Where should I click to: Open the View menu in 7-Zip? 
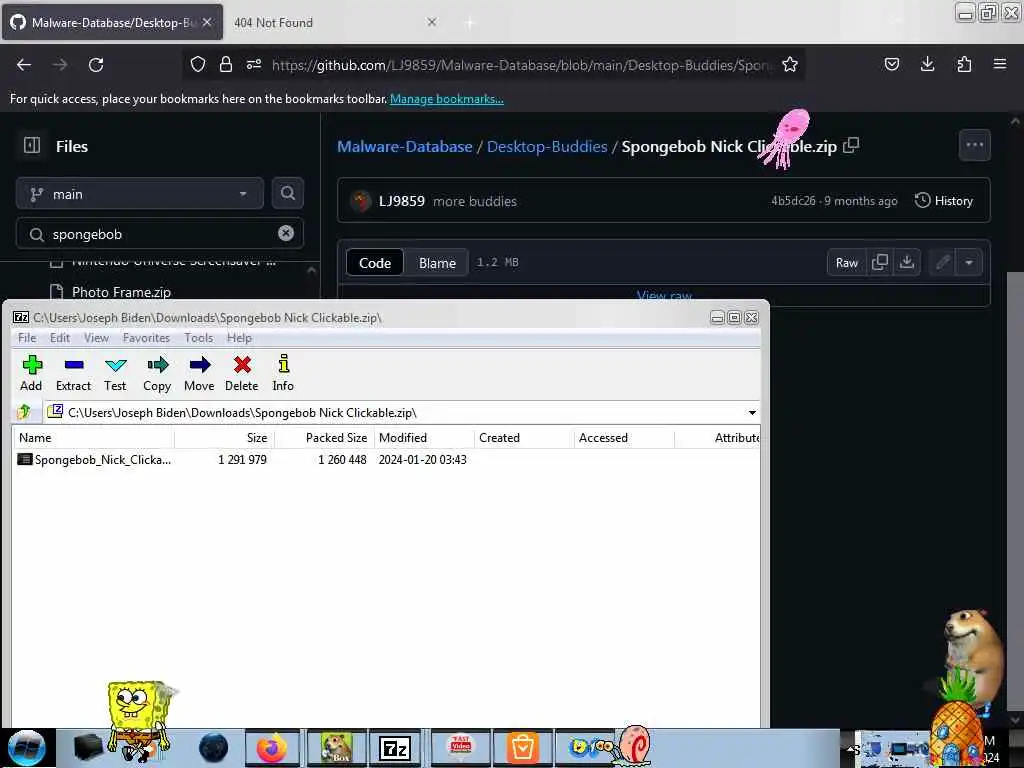point(96,338)
